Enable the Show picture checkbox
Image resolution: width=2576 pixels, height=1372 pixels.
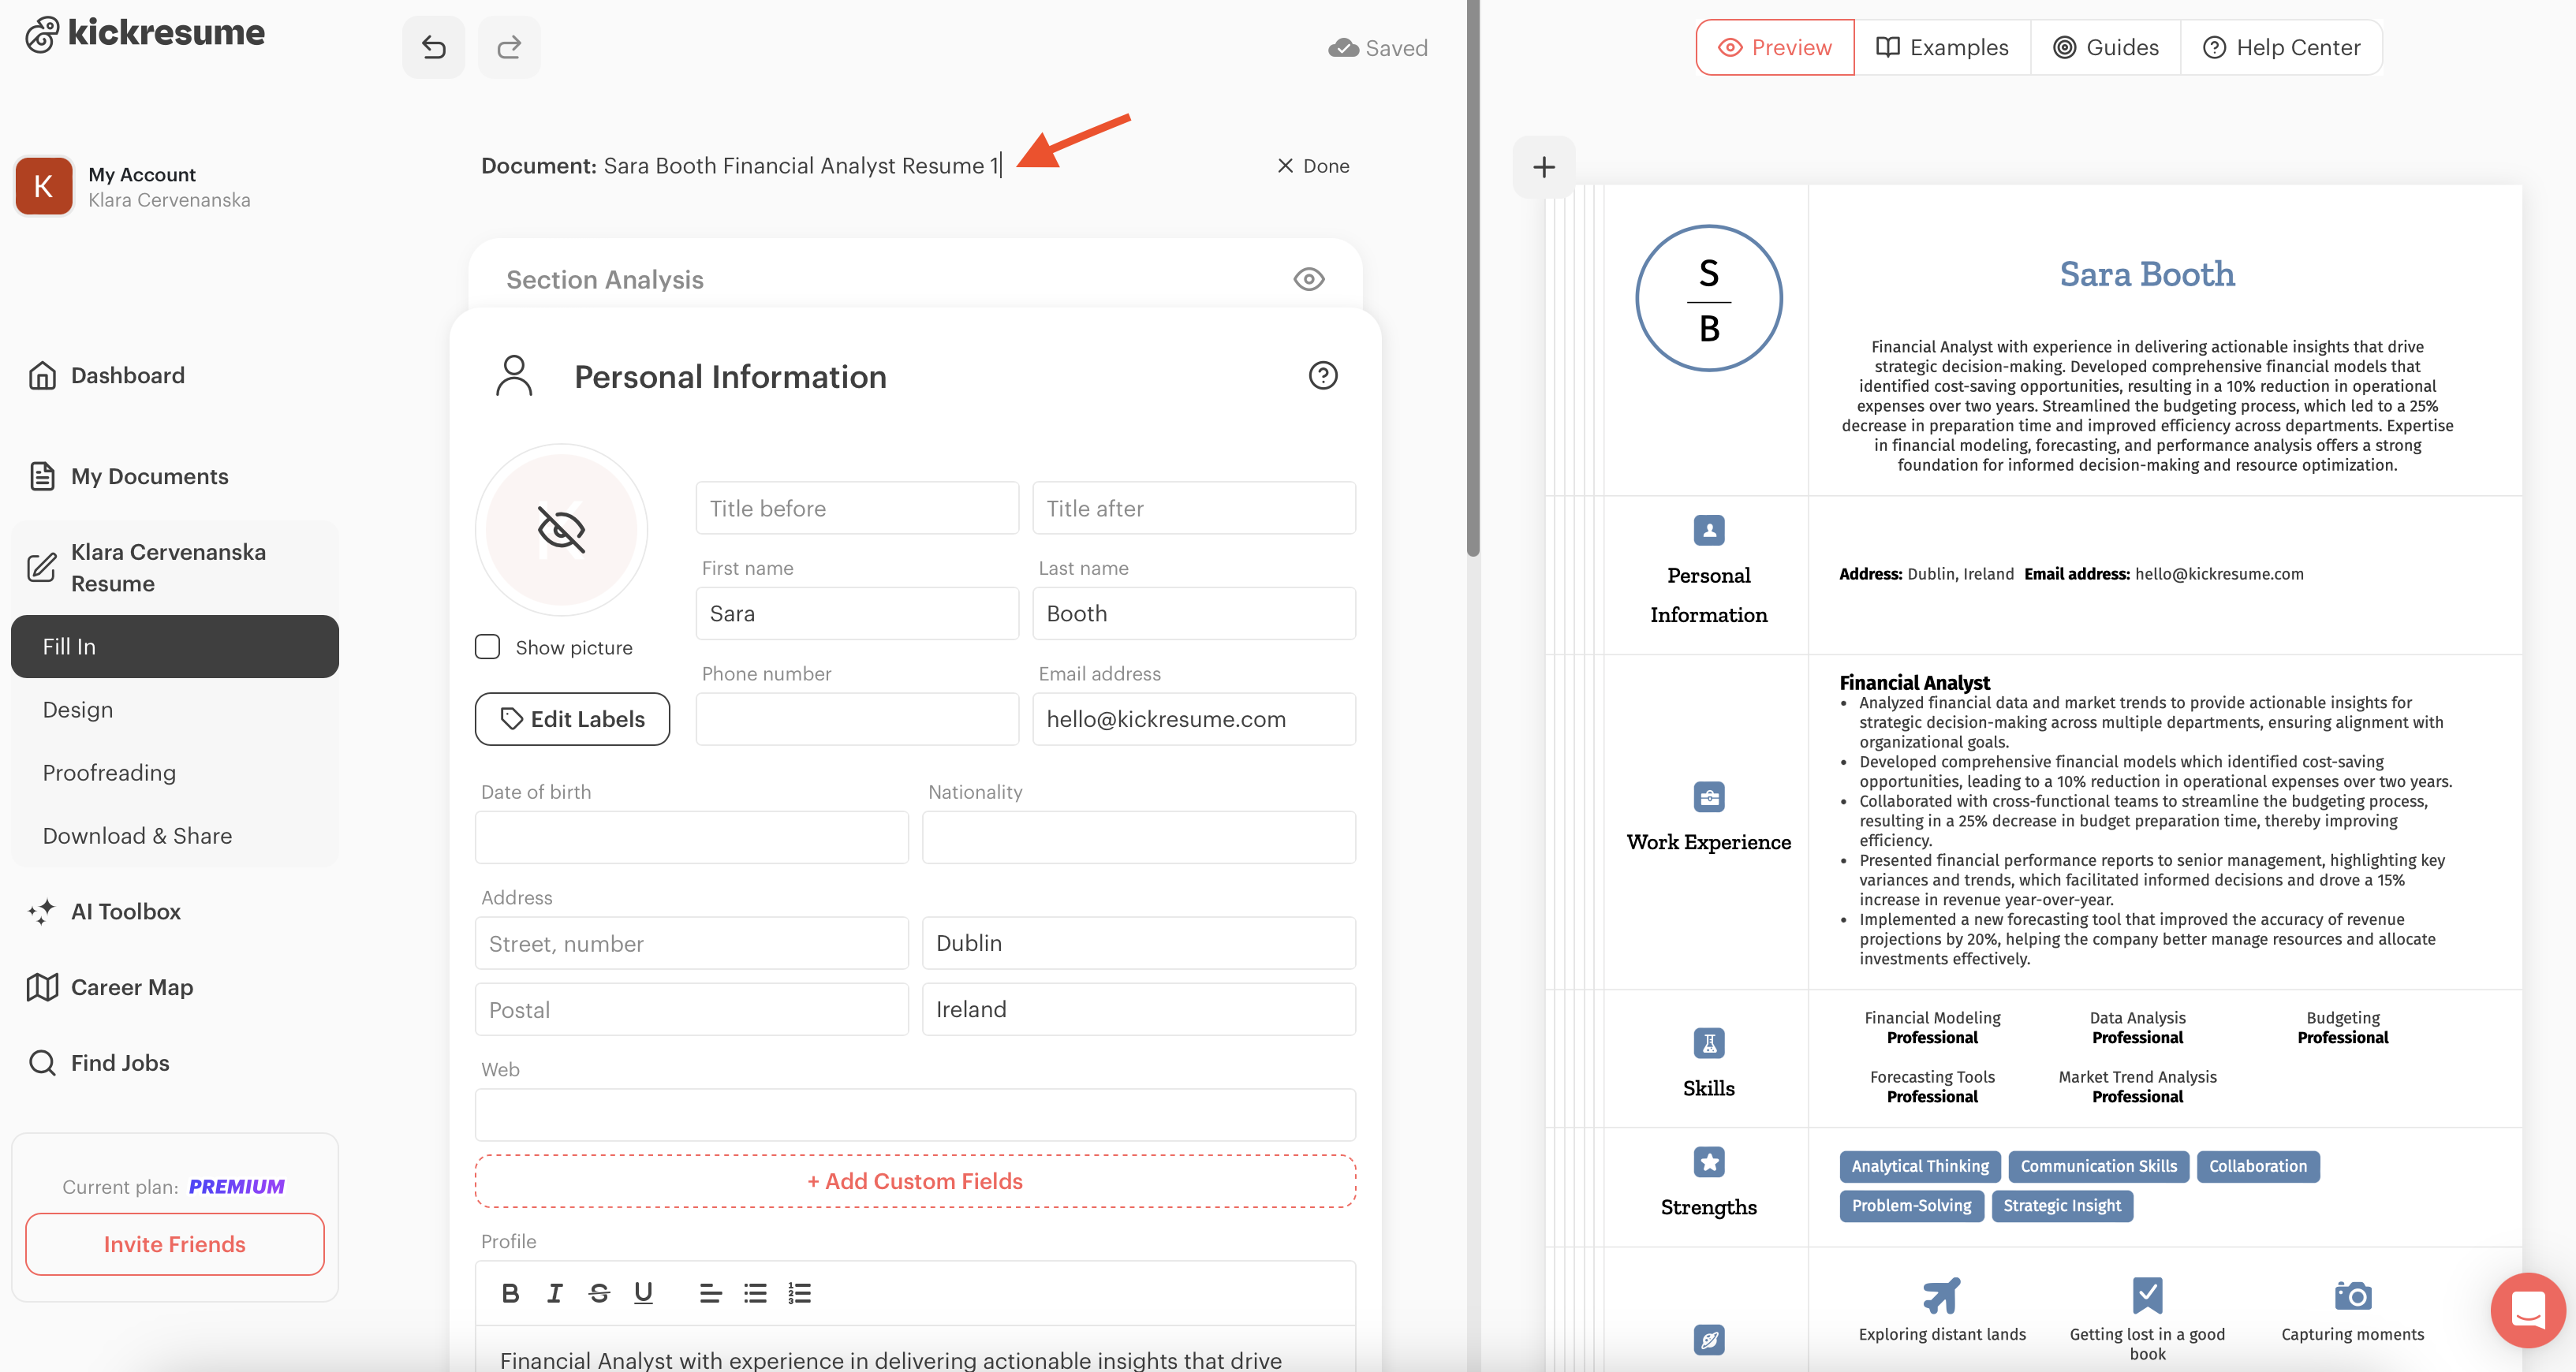tap(488, 647)
